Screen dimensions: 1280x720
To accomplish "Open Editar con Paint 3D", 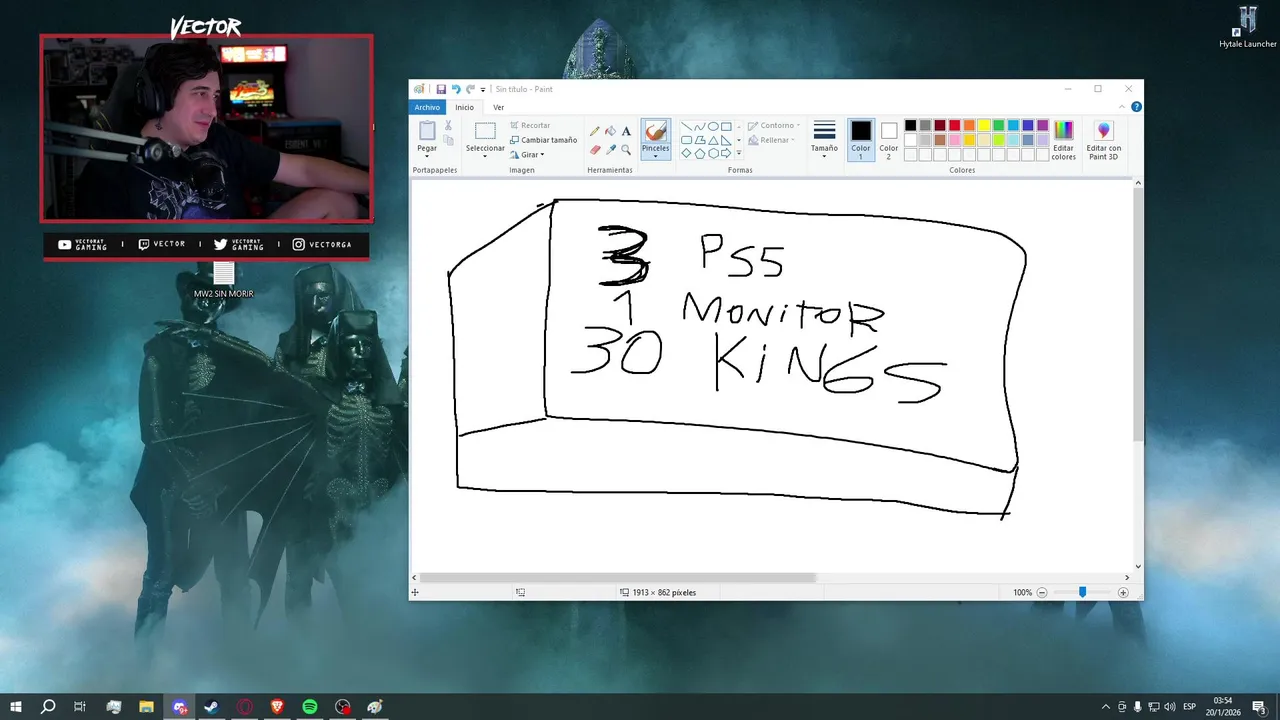I will (1103, 140).
